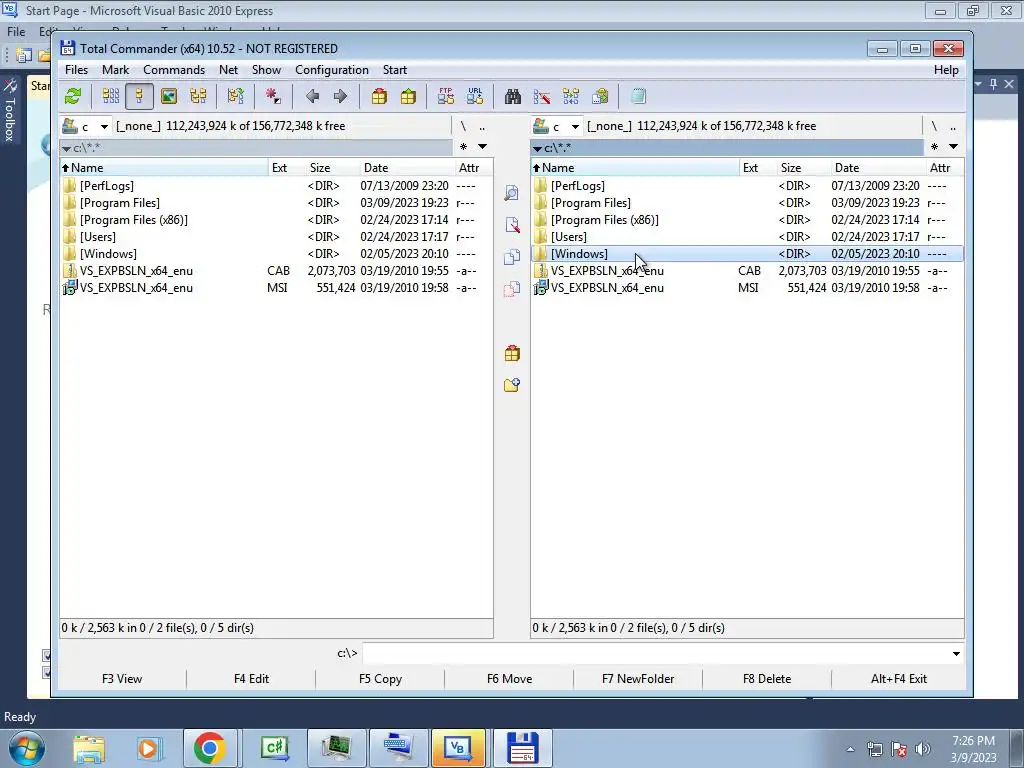The height and width of the screenshot is (768, 1024).
Task: Open the Notepad icon at toolbar end
Action: 638,97
